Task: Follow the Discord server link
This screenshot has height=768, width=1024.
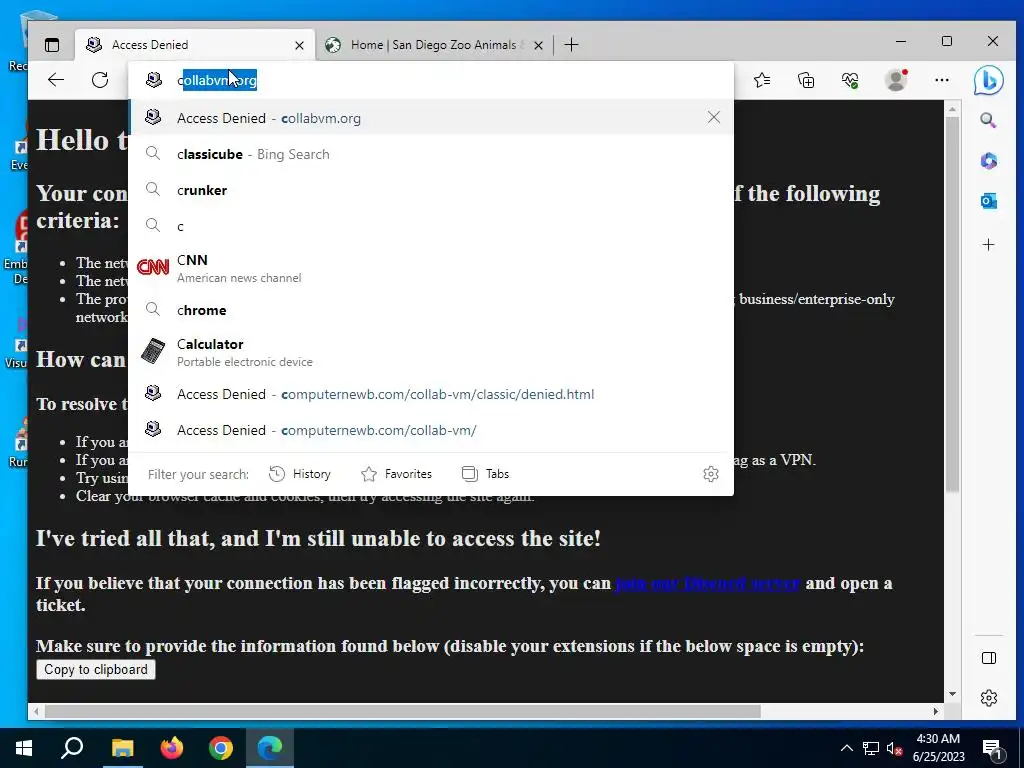Action: [x=707, y=583]
